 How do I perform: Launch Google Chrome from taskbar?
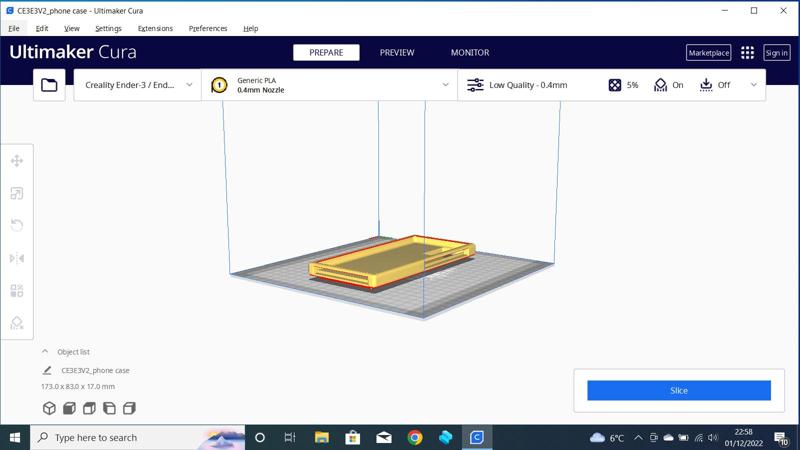point(415,437)
